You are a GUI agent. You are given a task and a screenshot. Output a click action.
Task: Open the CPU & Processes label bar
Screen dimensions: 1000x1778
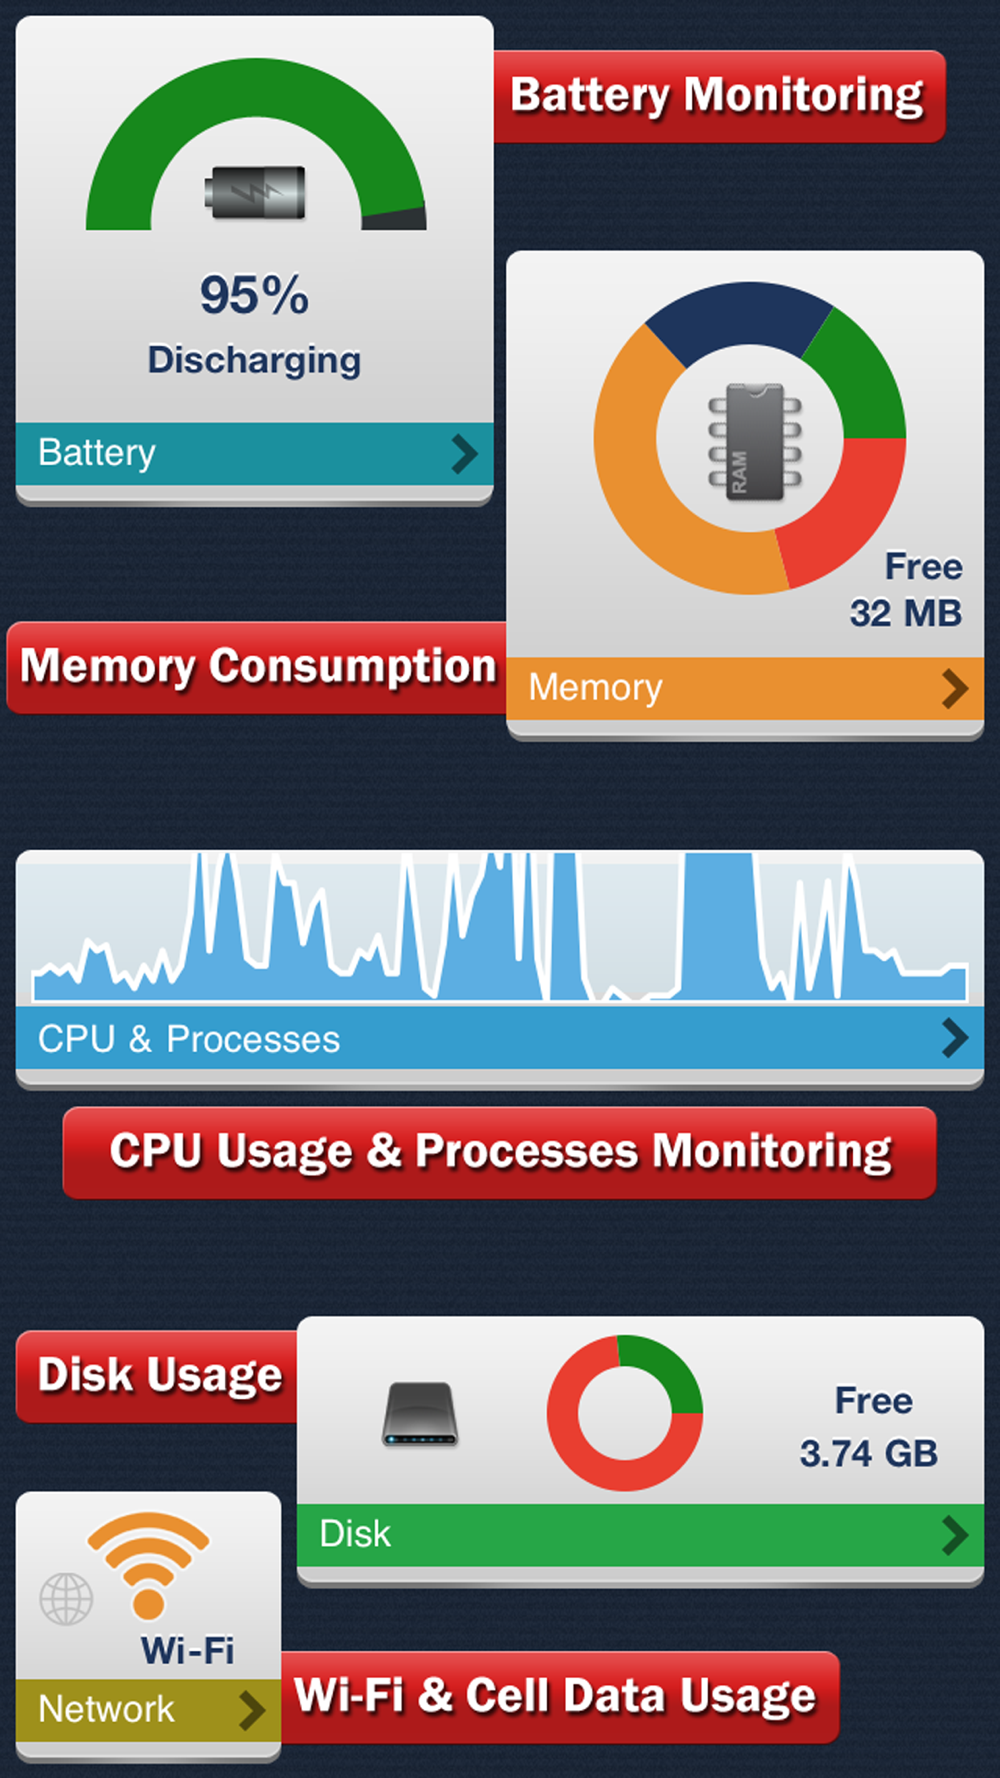point(500,1038)
